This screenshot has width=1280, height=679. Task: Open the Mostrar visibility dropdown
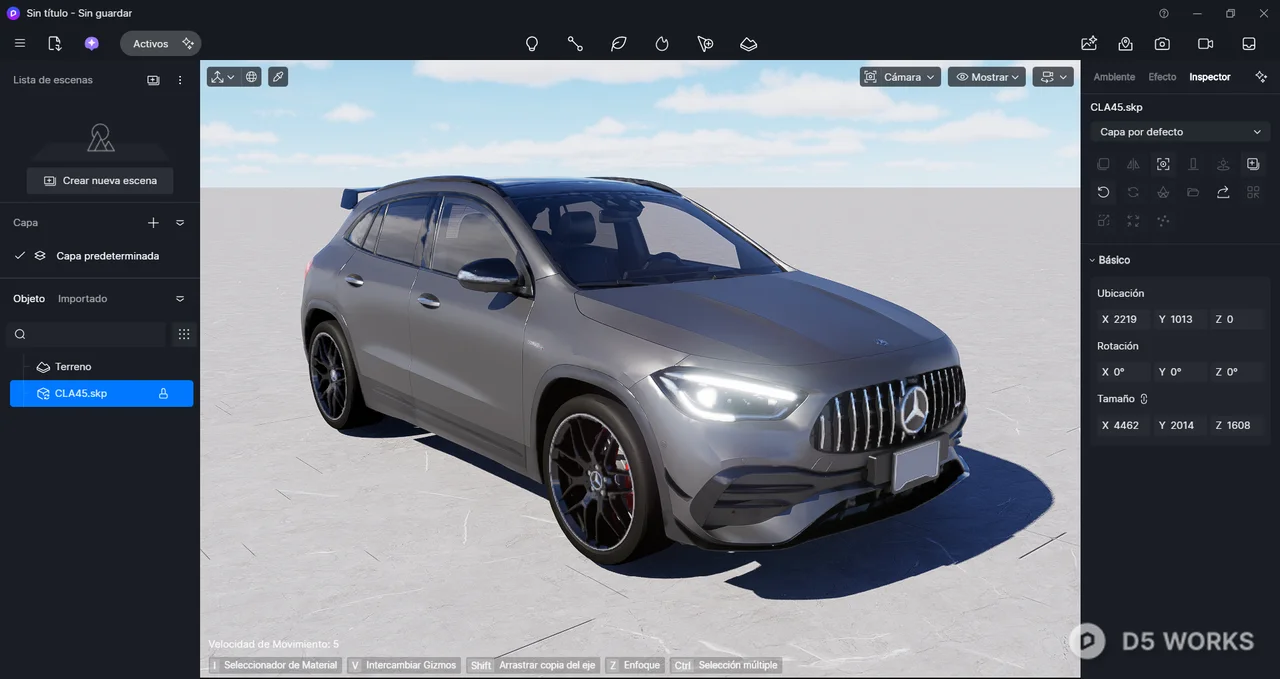pyautogui.click(x=987, y=77)
